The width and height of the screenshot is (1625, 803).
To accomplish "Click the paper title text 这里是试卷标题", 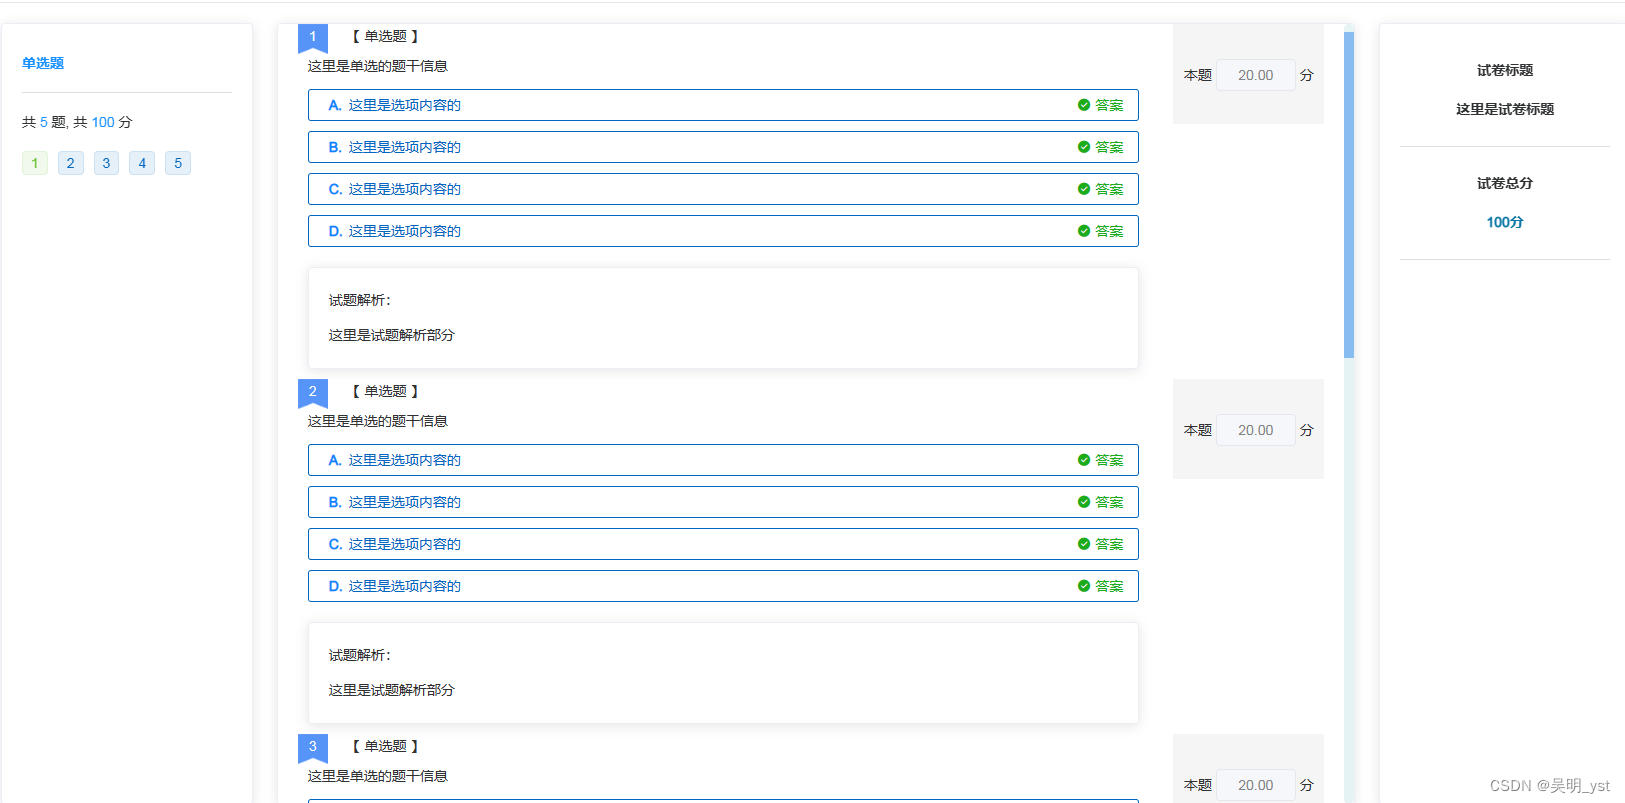I will (1505, 109).
